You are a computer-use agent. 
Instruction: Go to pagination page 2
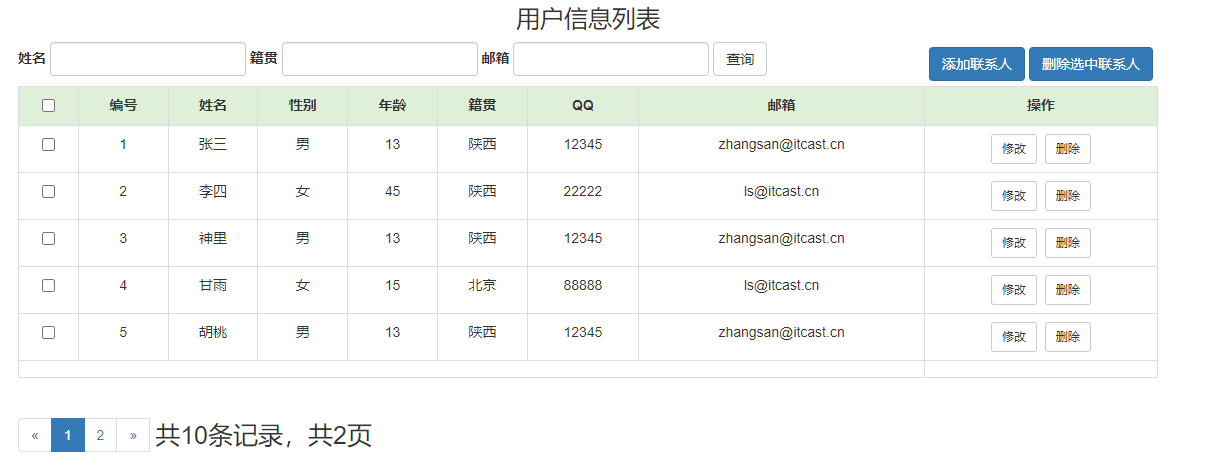(x=100, y=435)
